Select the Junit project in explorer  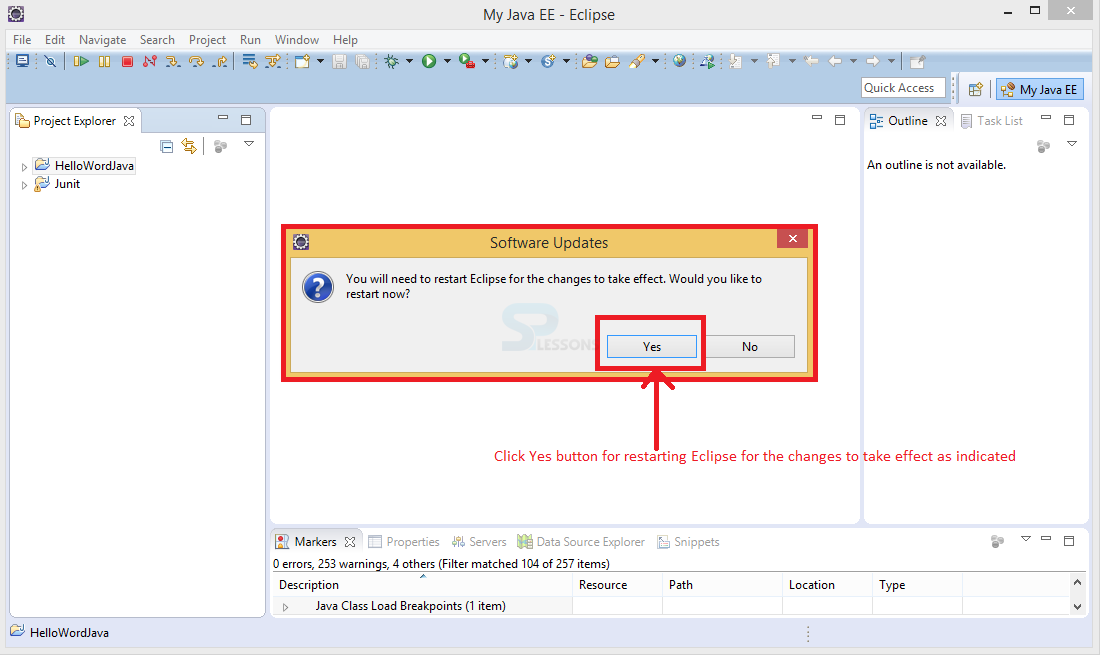(x=67, y=184)
